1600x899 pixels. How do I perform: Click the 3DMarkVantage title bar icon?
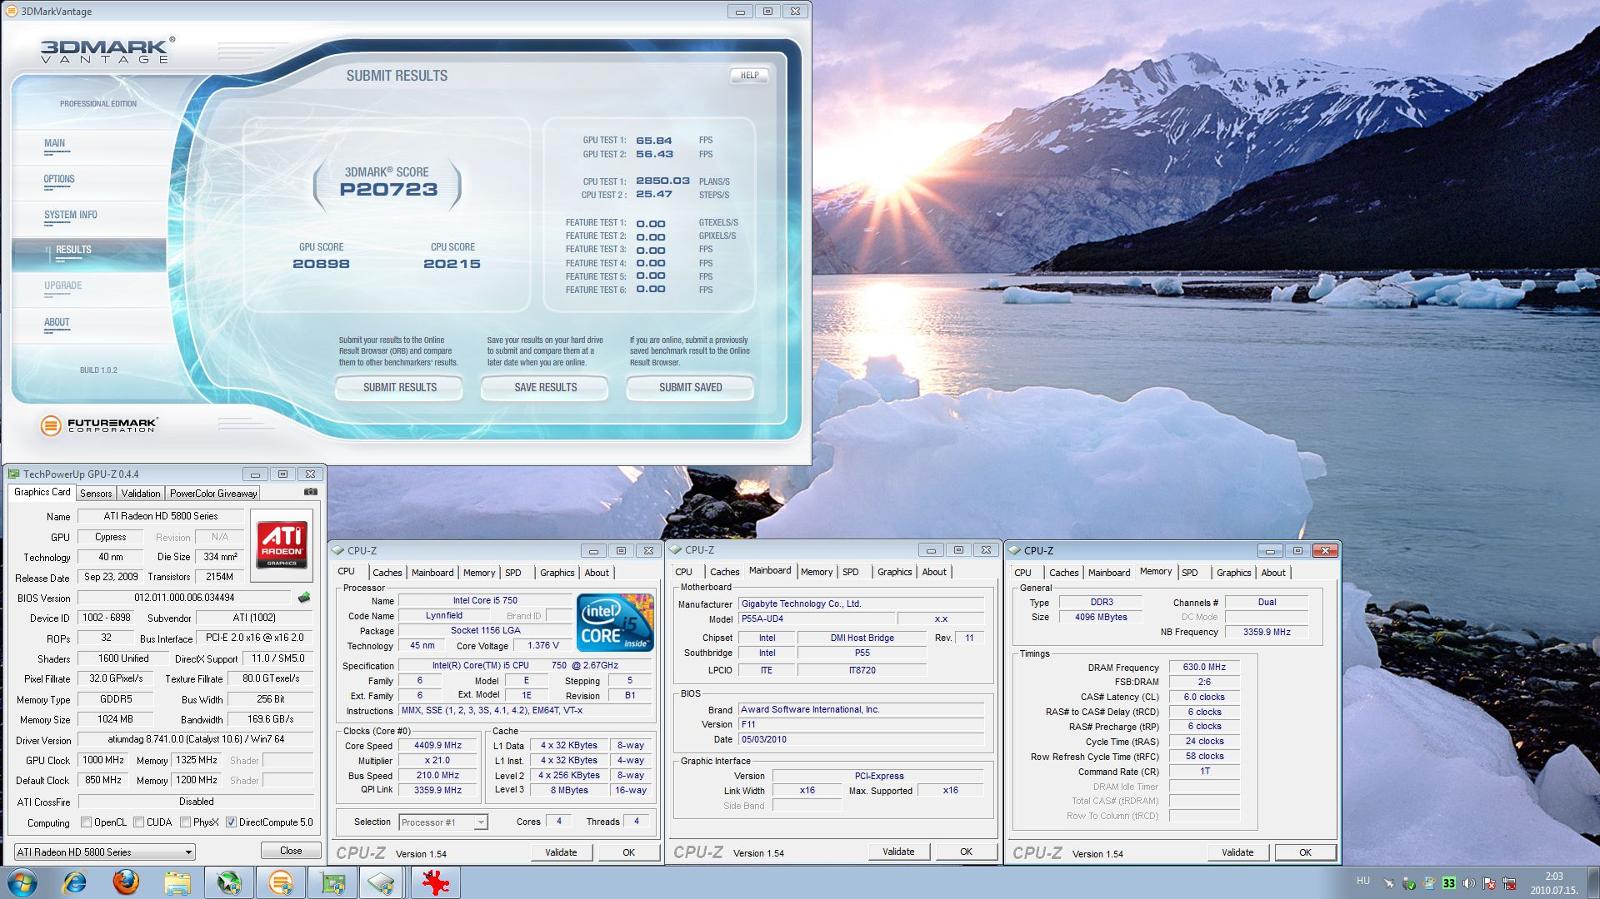click(x=11, y=11)
